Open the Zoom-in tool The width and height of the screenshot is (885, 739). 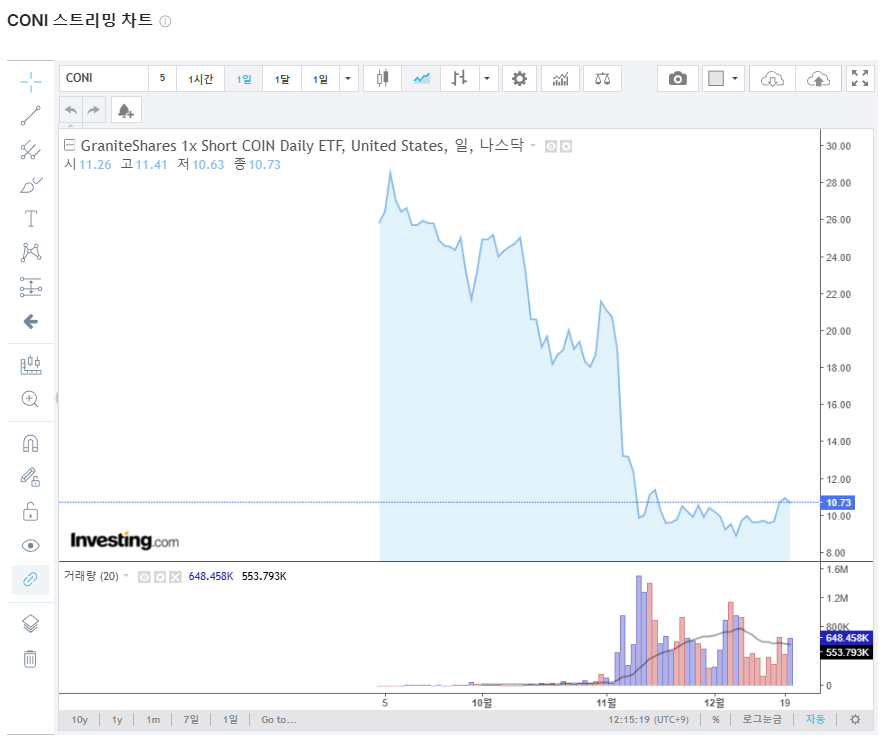click(29, 398)
